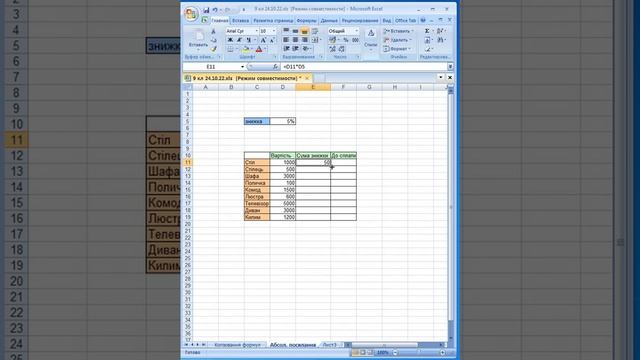Open text orientation options

pyautogui.click(x=306, y=49)
